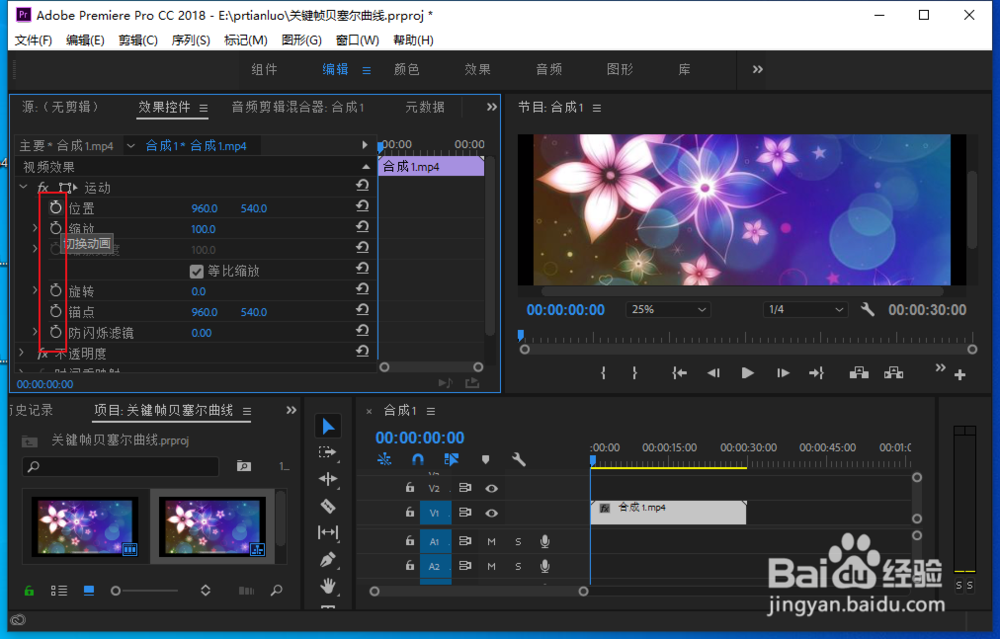Select the Selection arrow tool
This screenshot has width=1000, height=639.
click(328, 426)
